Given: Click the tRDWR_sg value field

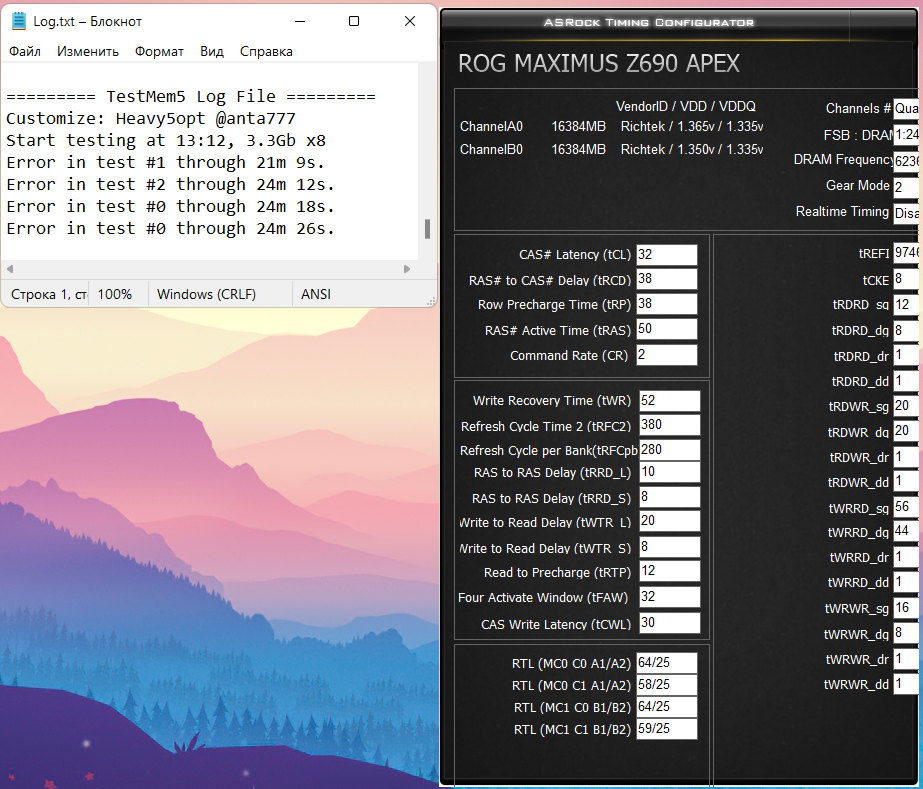Looking at the screenshot, I should [907, 406].
